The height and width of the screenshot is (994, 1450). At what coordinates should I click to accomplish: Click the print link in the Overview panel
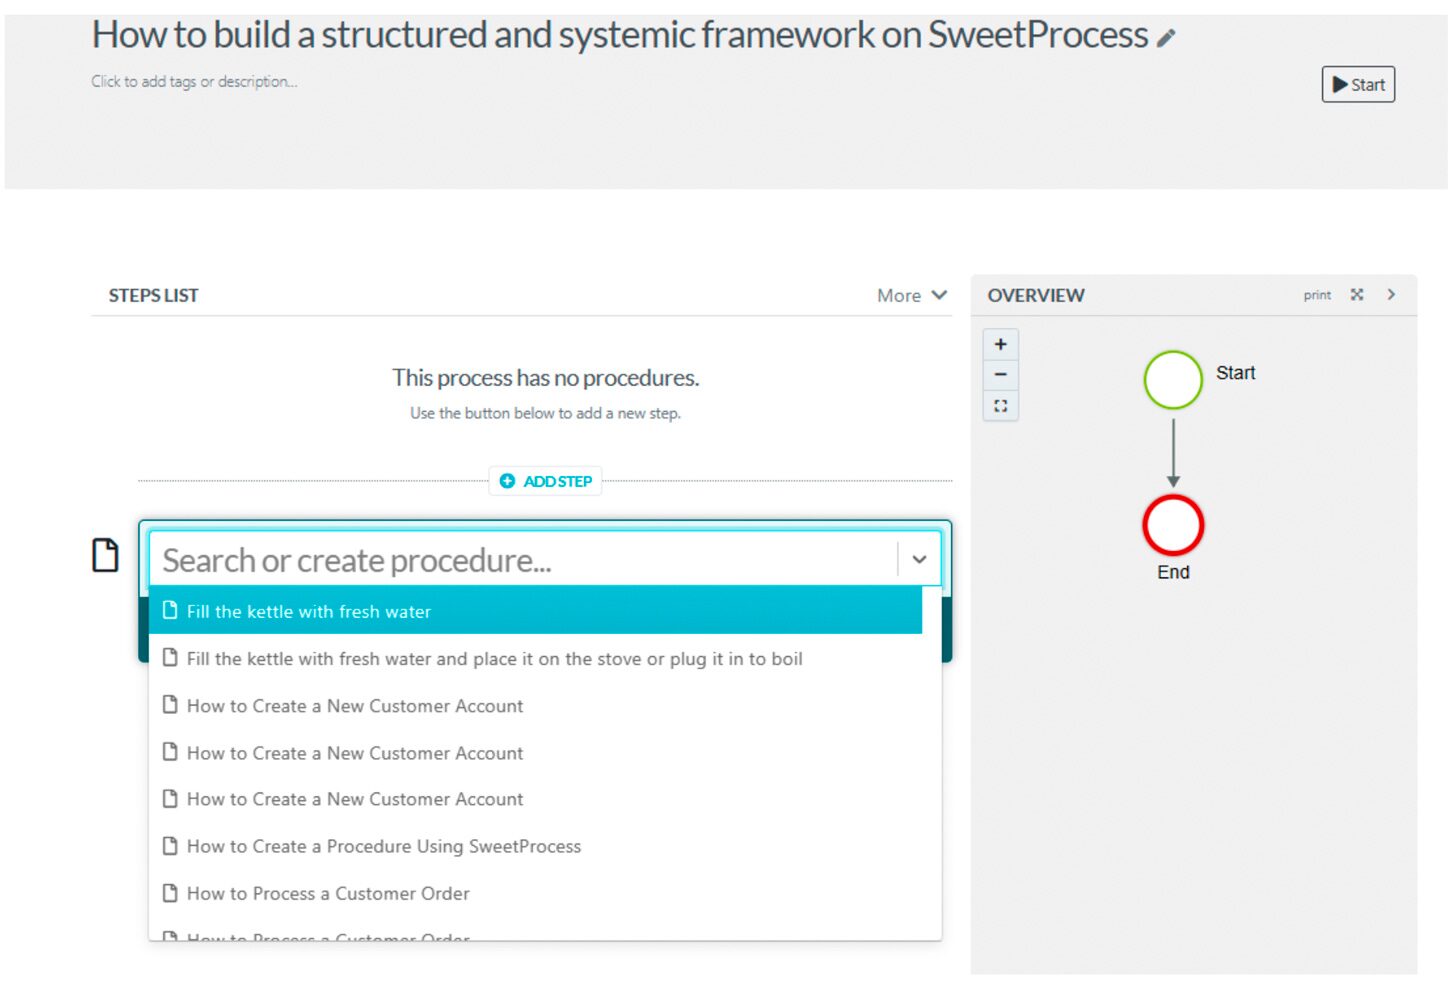(1317, 294)
